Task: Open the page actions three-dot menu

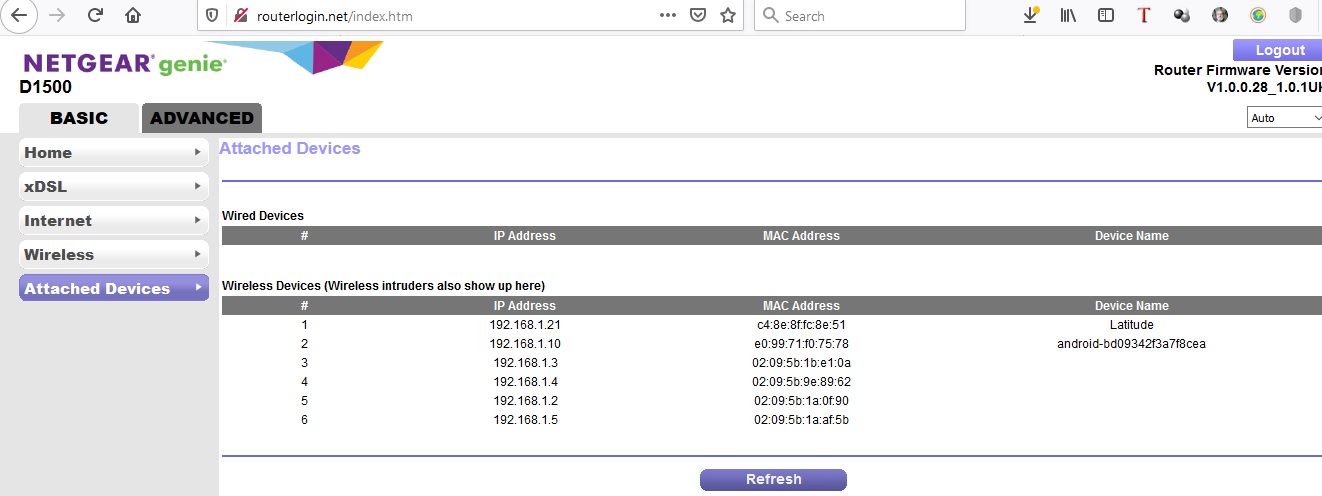Action: (668, 15)
